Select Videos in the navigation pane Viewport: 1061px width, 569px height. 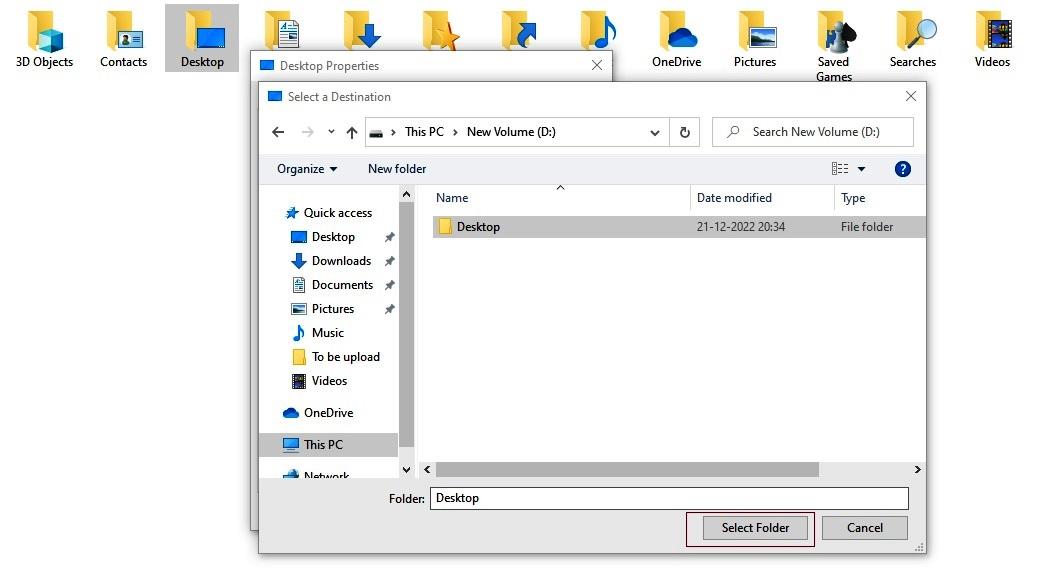coord(329,381)
